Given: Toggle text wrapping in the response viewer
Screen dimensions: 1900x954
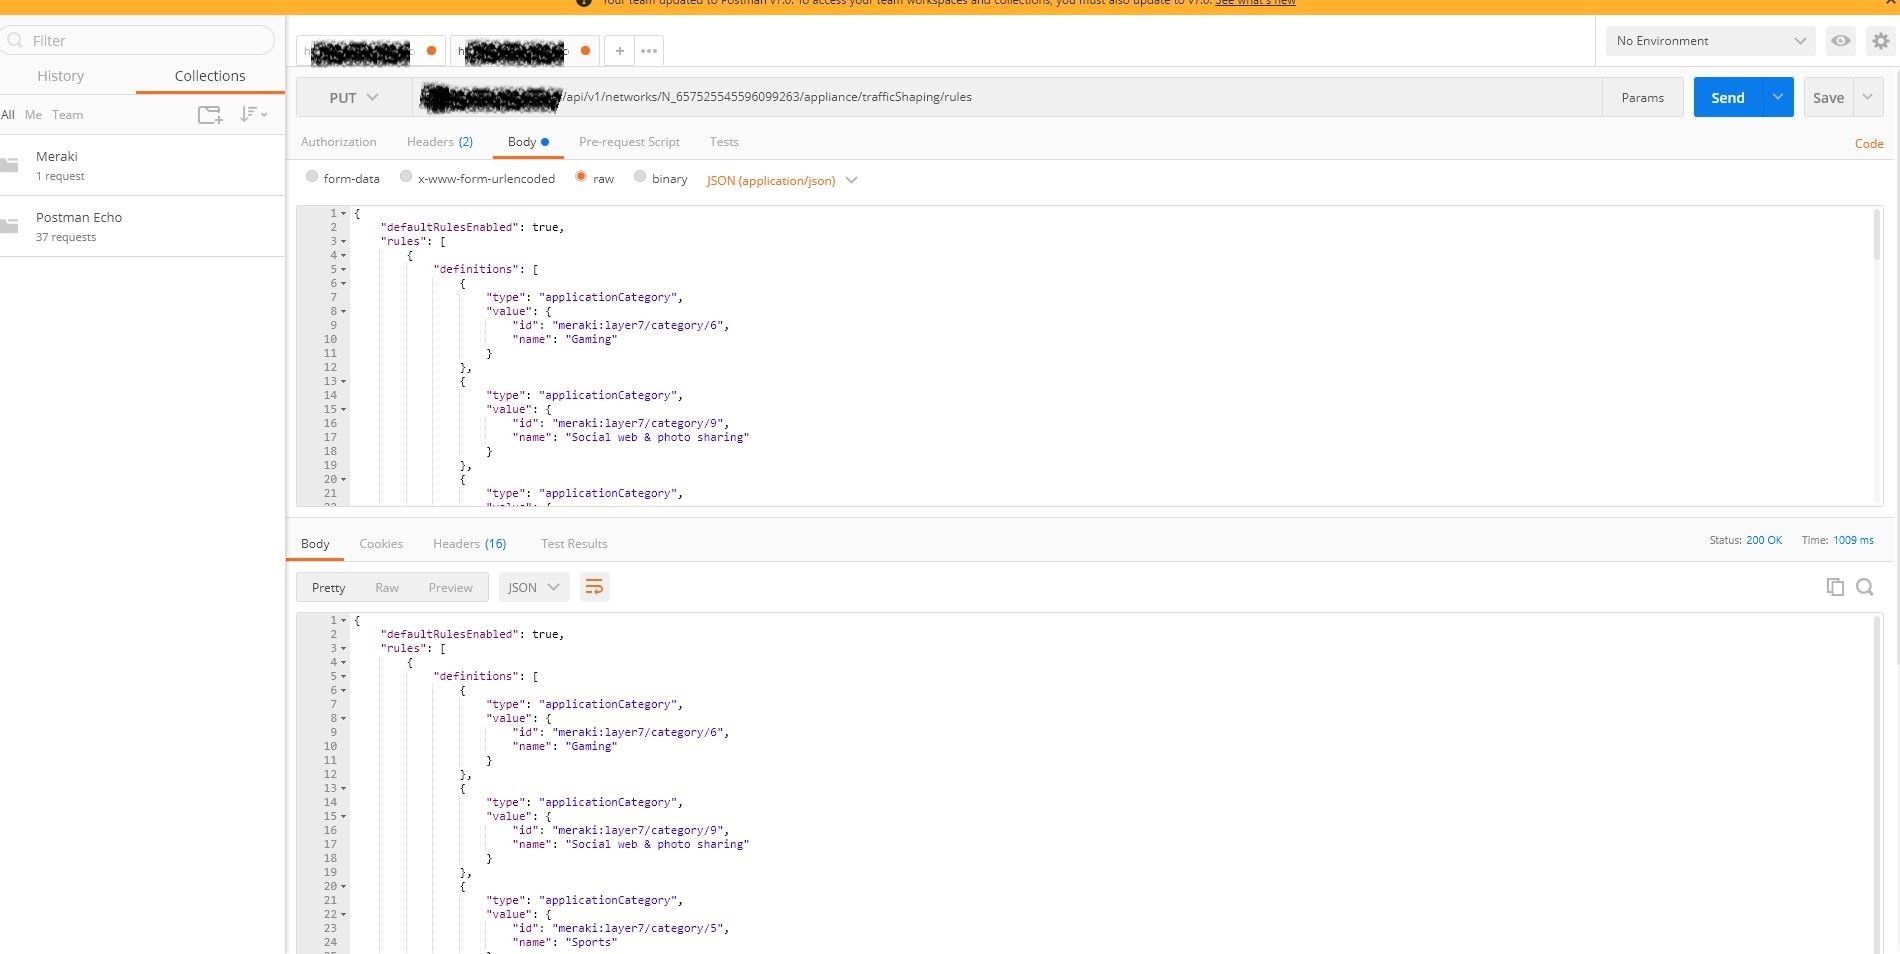Looking at the screenshot, I should coord(594,587).
